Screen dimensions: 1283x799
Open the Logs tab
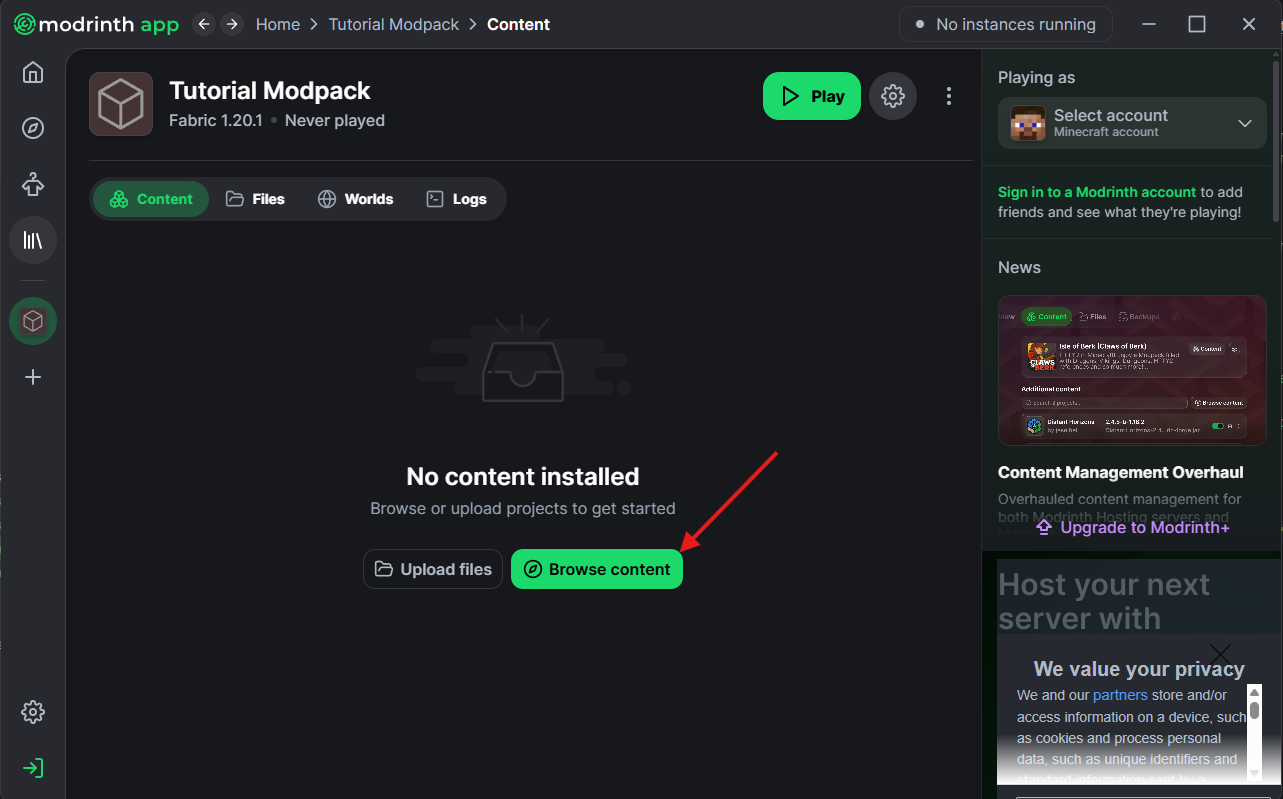[x=457, y=199]
